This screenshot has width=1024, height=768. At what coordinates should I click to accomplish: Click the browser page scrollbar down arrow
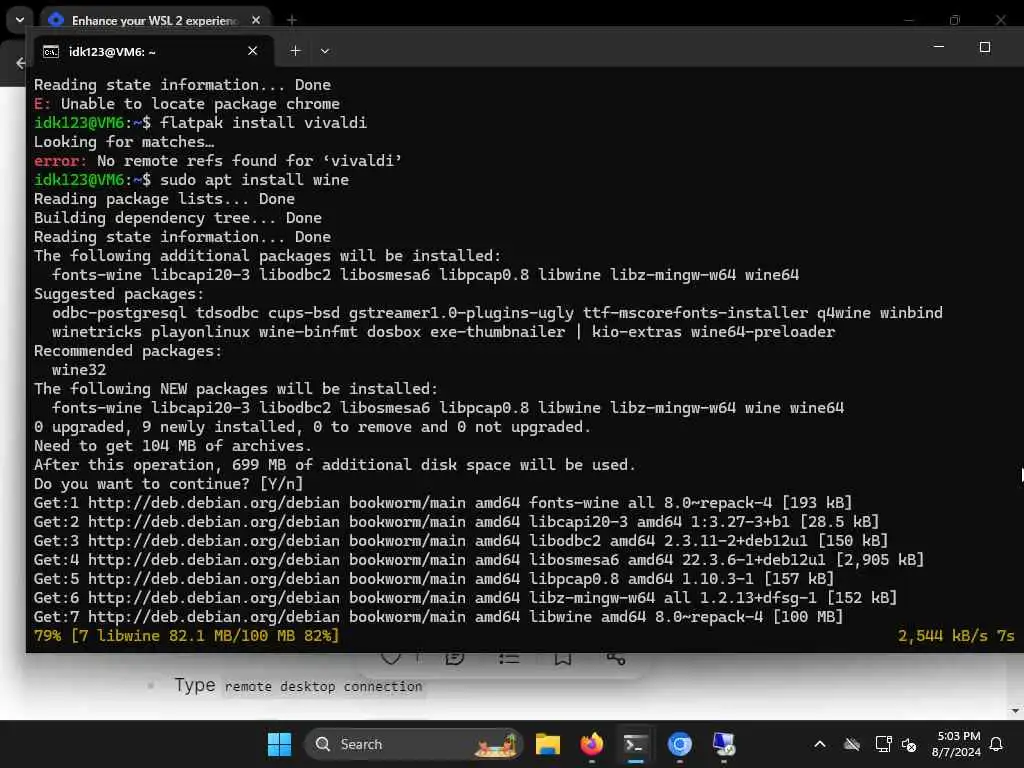tap(1015, 711)
